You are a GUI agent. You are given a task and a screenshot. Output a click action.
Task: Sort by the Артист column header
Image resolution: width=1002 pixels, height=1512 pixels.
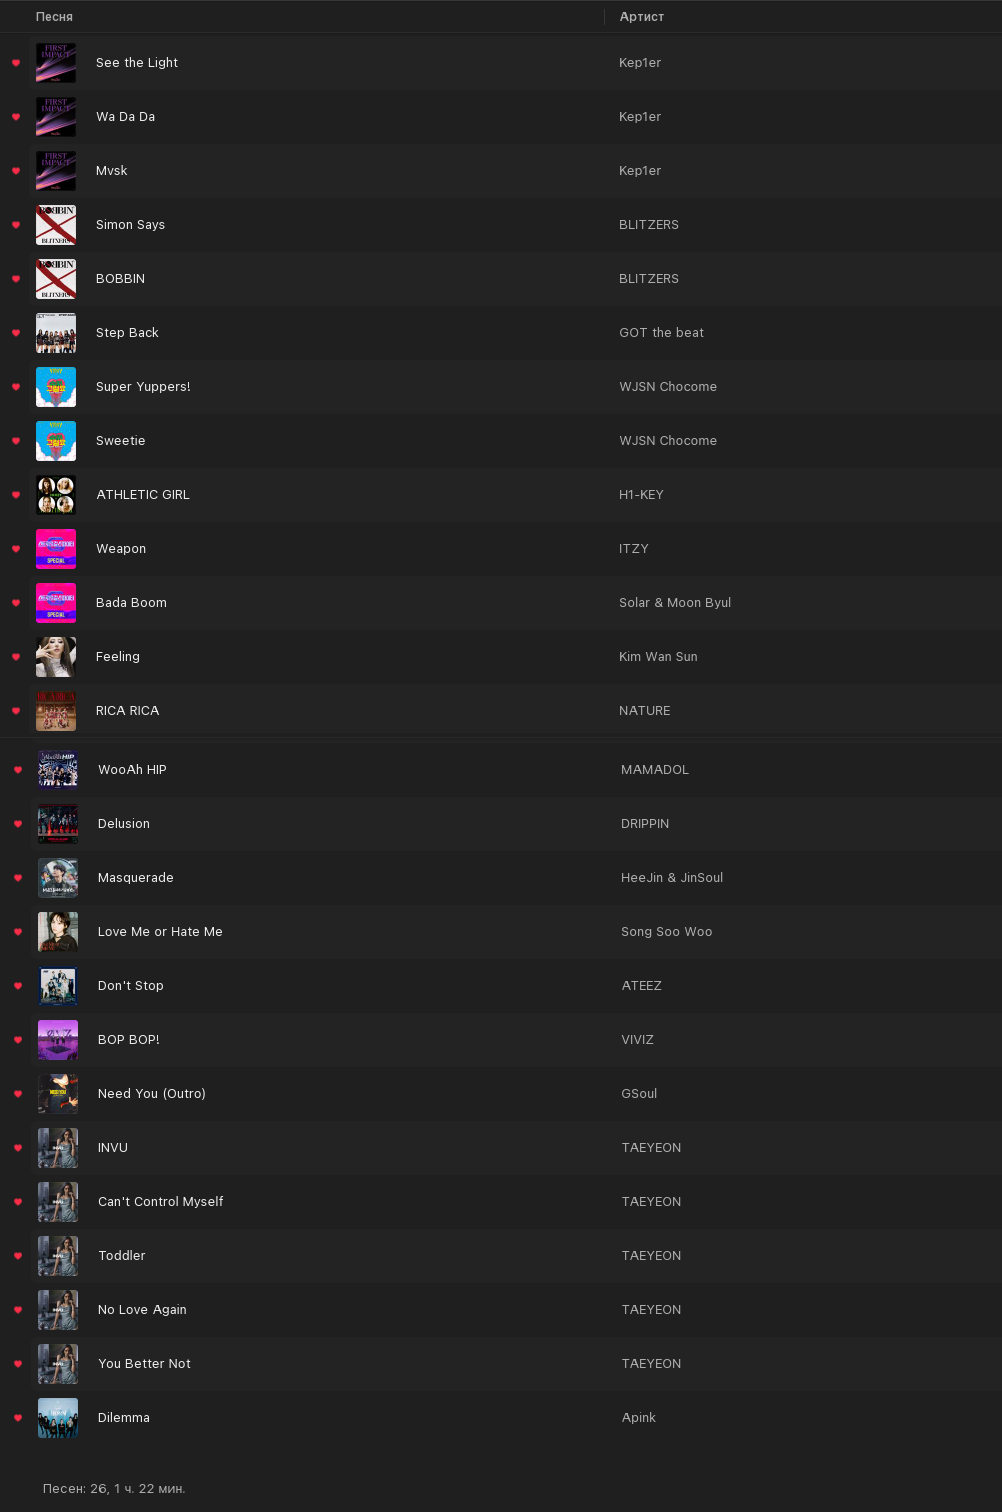pos(642,17)
